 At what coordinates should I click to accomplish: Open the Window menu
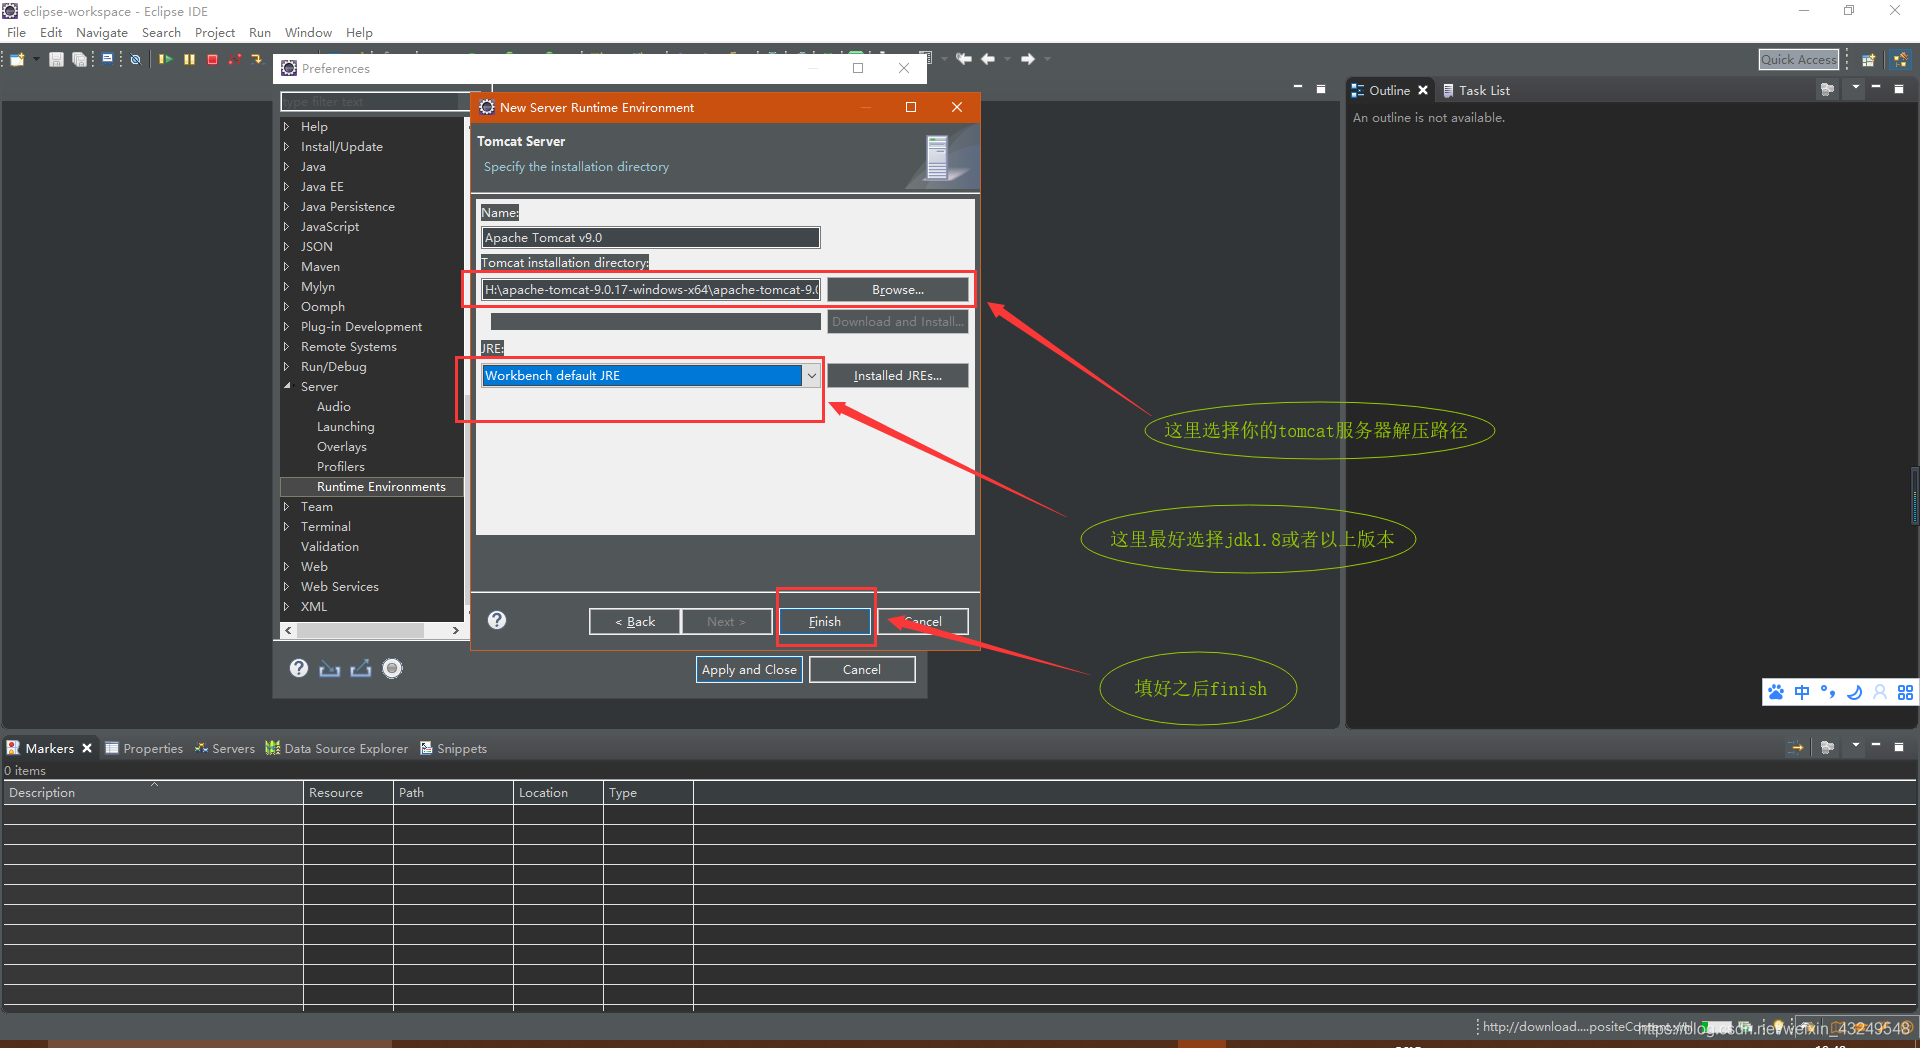[308, 33]
